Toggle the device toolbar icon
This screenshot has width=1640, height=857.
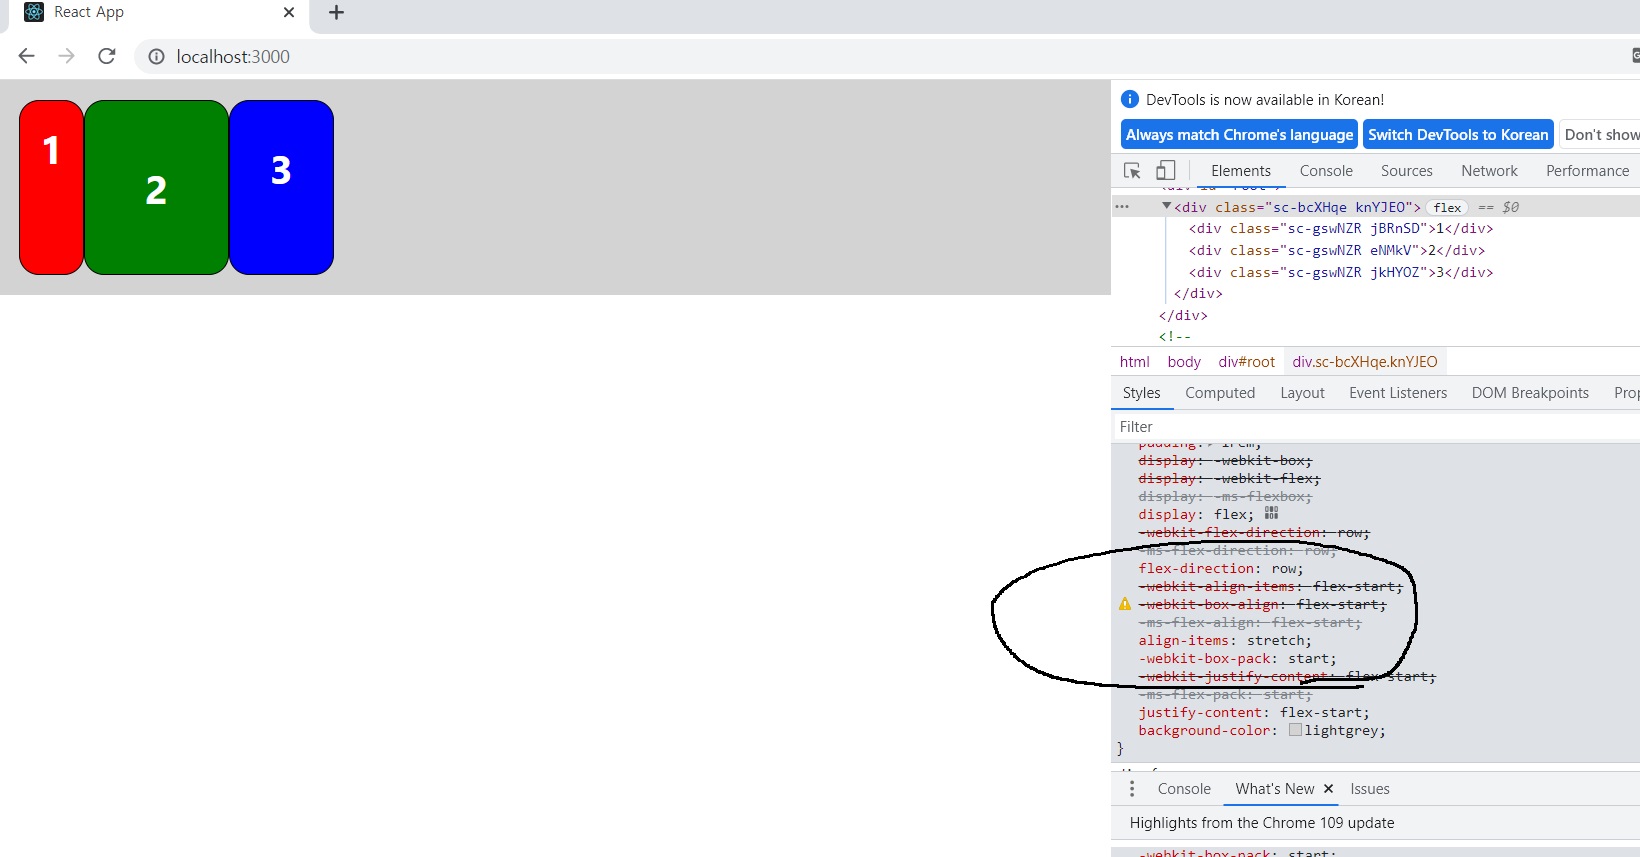click(1166, 171)
